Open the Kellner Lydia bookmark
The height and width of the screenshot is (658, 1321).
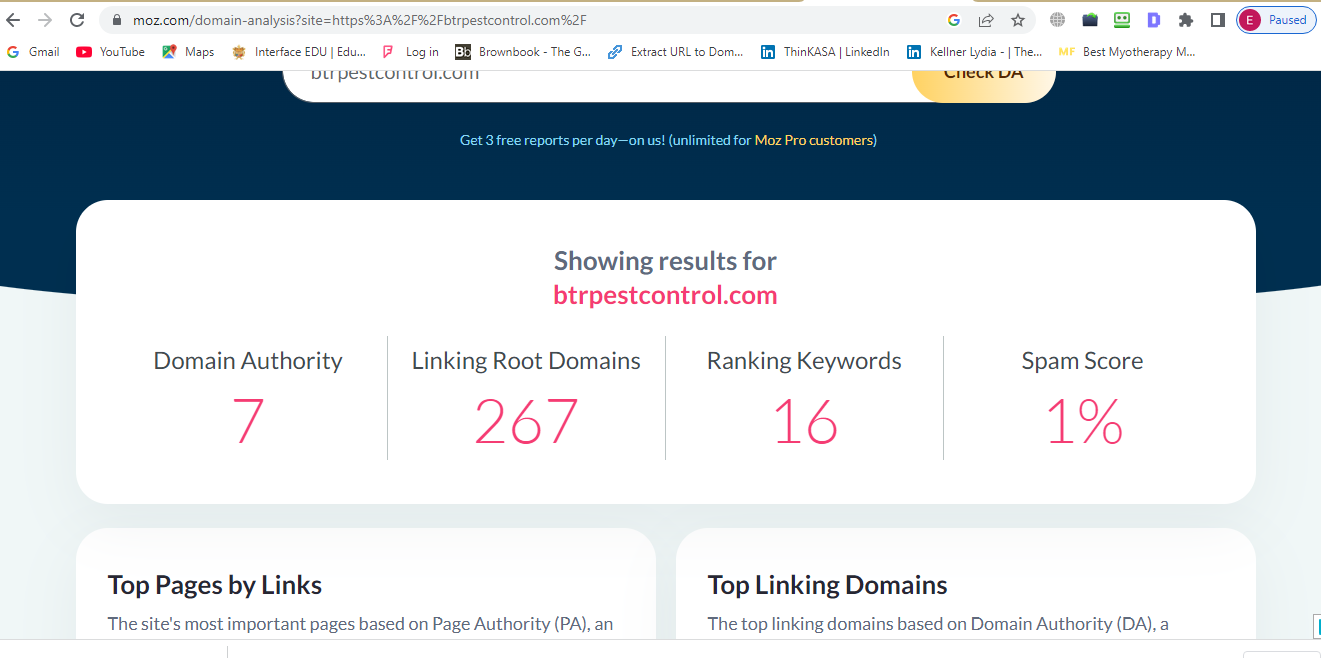(974, 52)
